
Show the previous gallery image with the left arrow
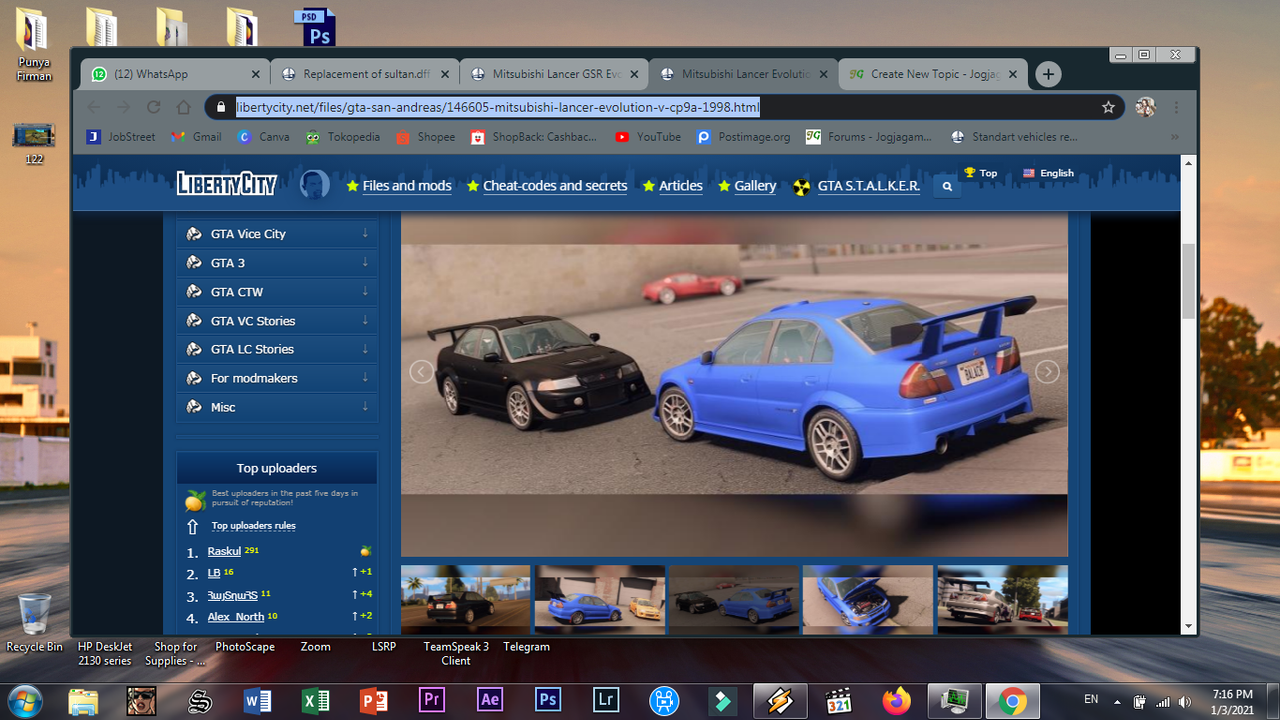click(x=422, y=372)
